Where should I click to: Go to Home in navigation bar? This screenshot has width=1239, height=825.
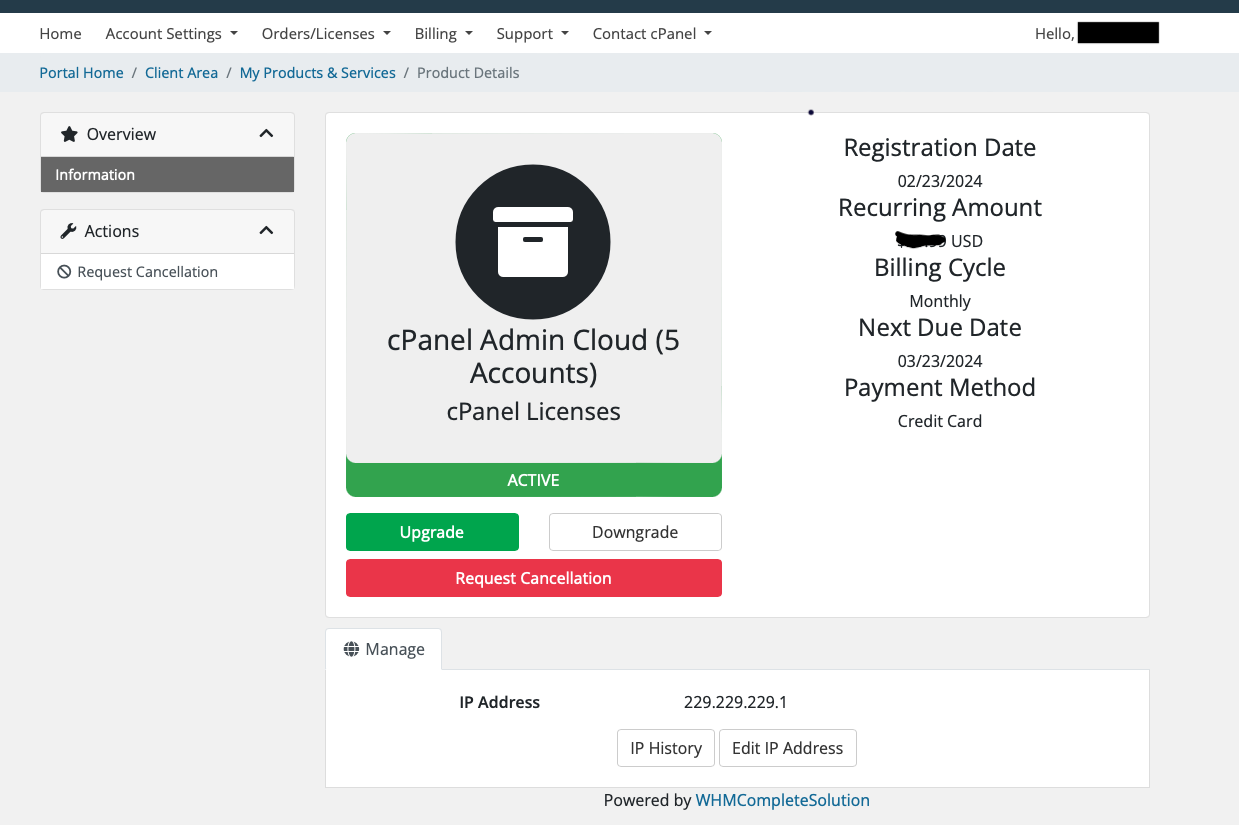click(x=60, y=34)
